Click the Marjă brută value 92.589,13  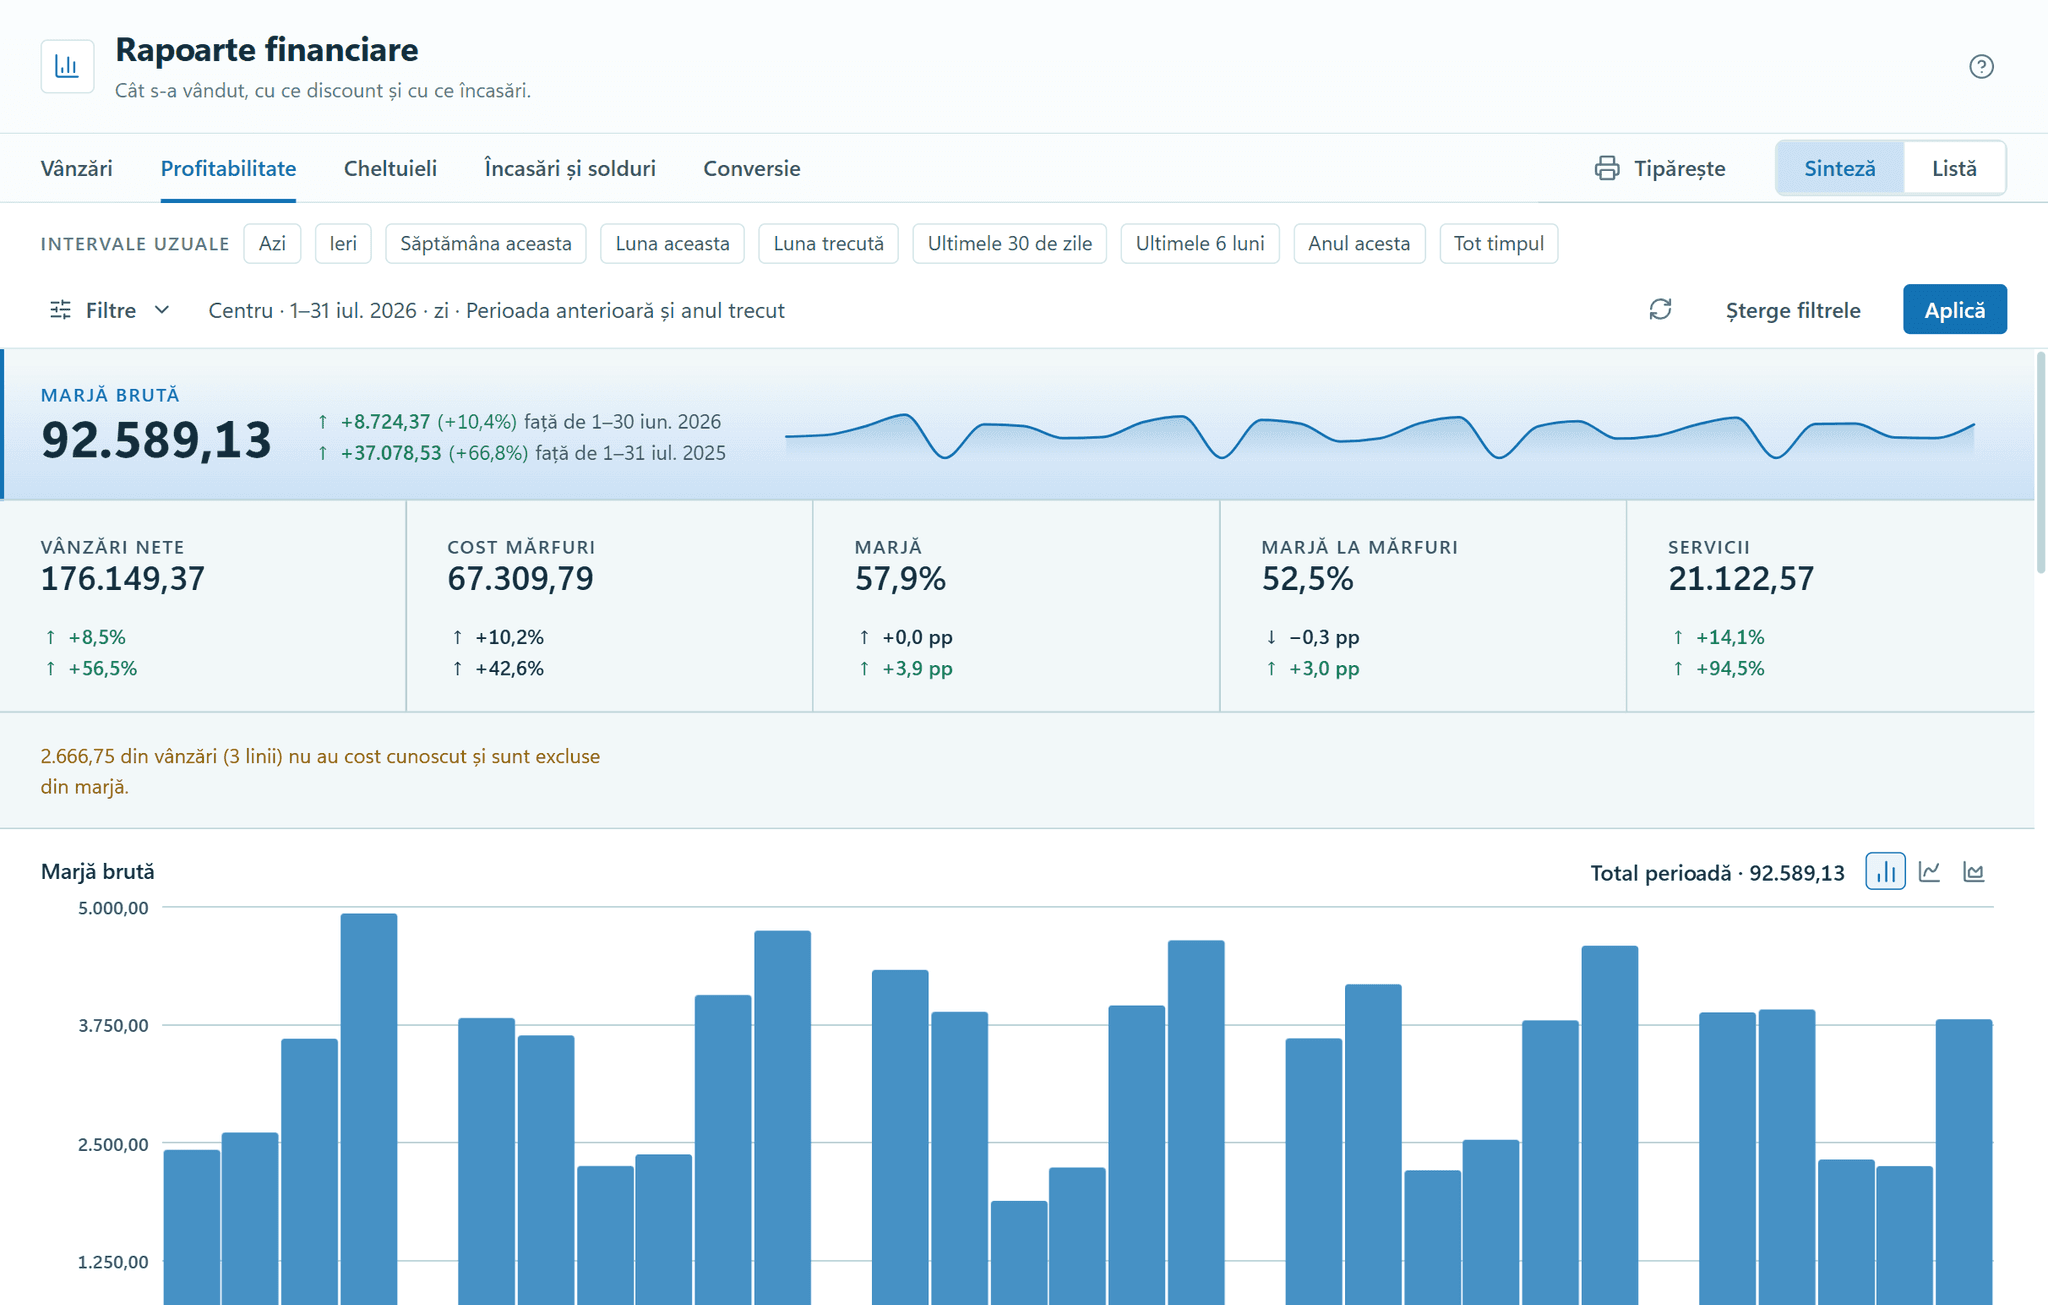click(156, 440)
